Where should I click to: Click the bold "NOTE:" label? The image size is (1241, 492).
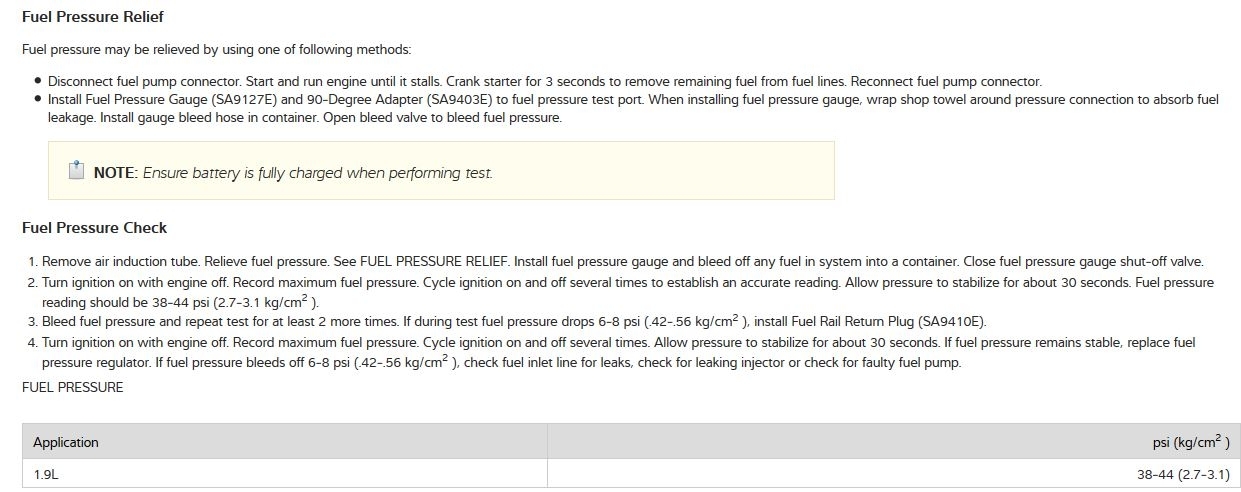coord(115,173)
